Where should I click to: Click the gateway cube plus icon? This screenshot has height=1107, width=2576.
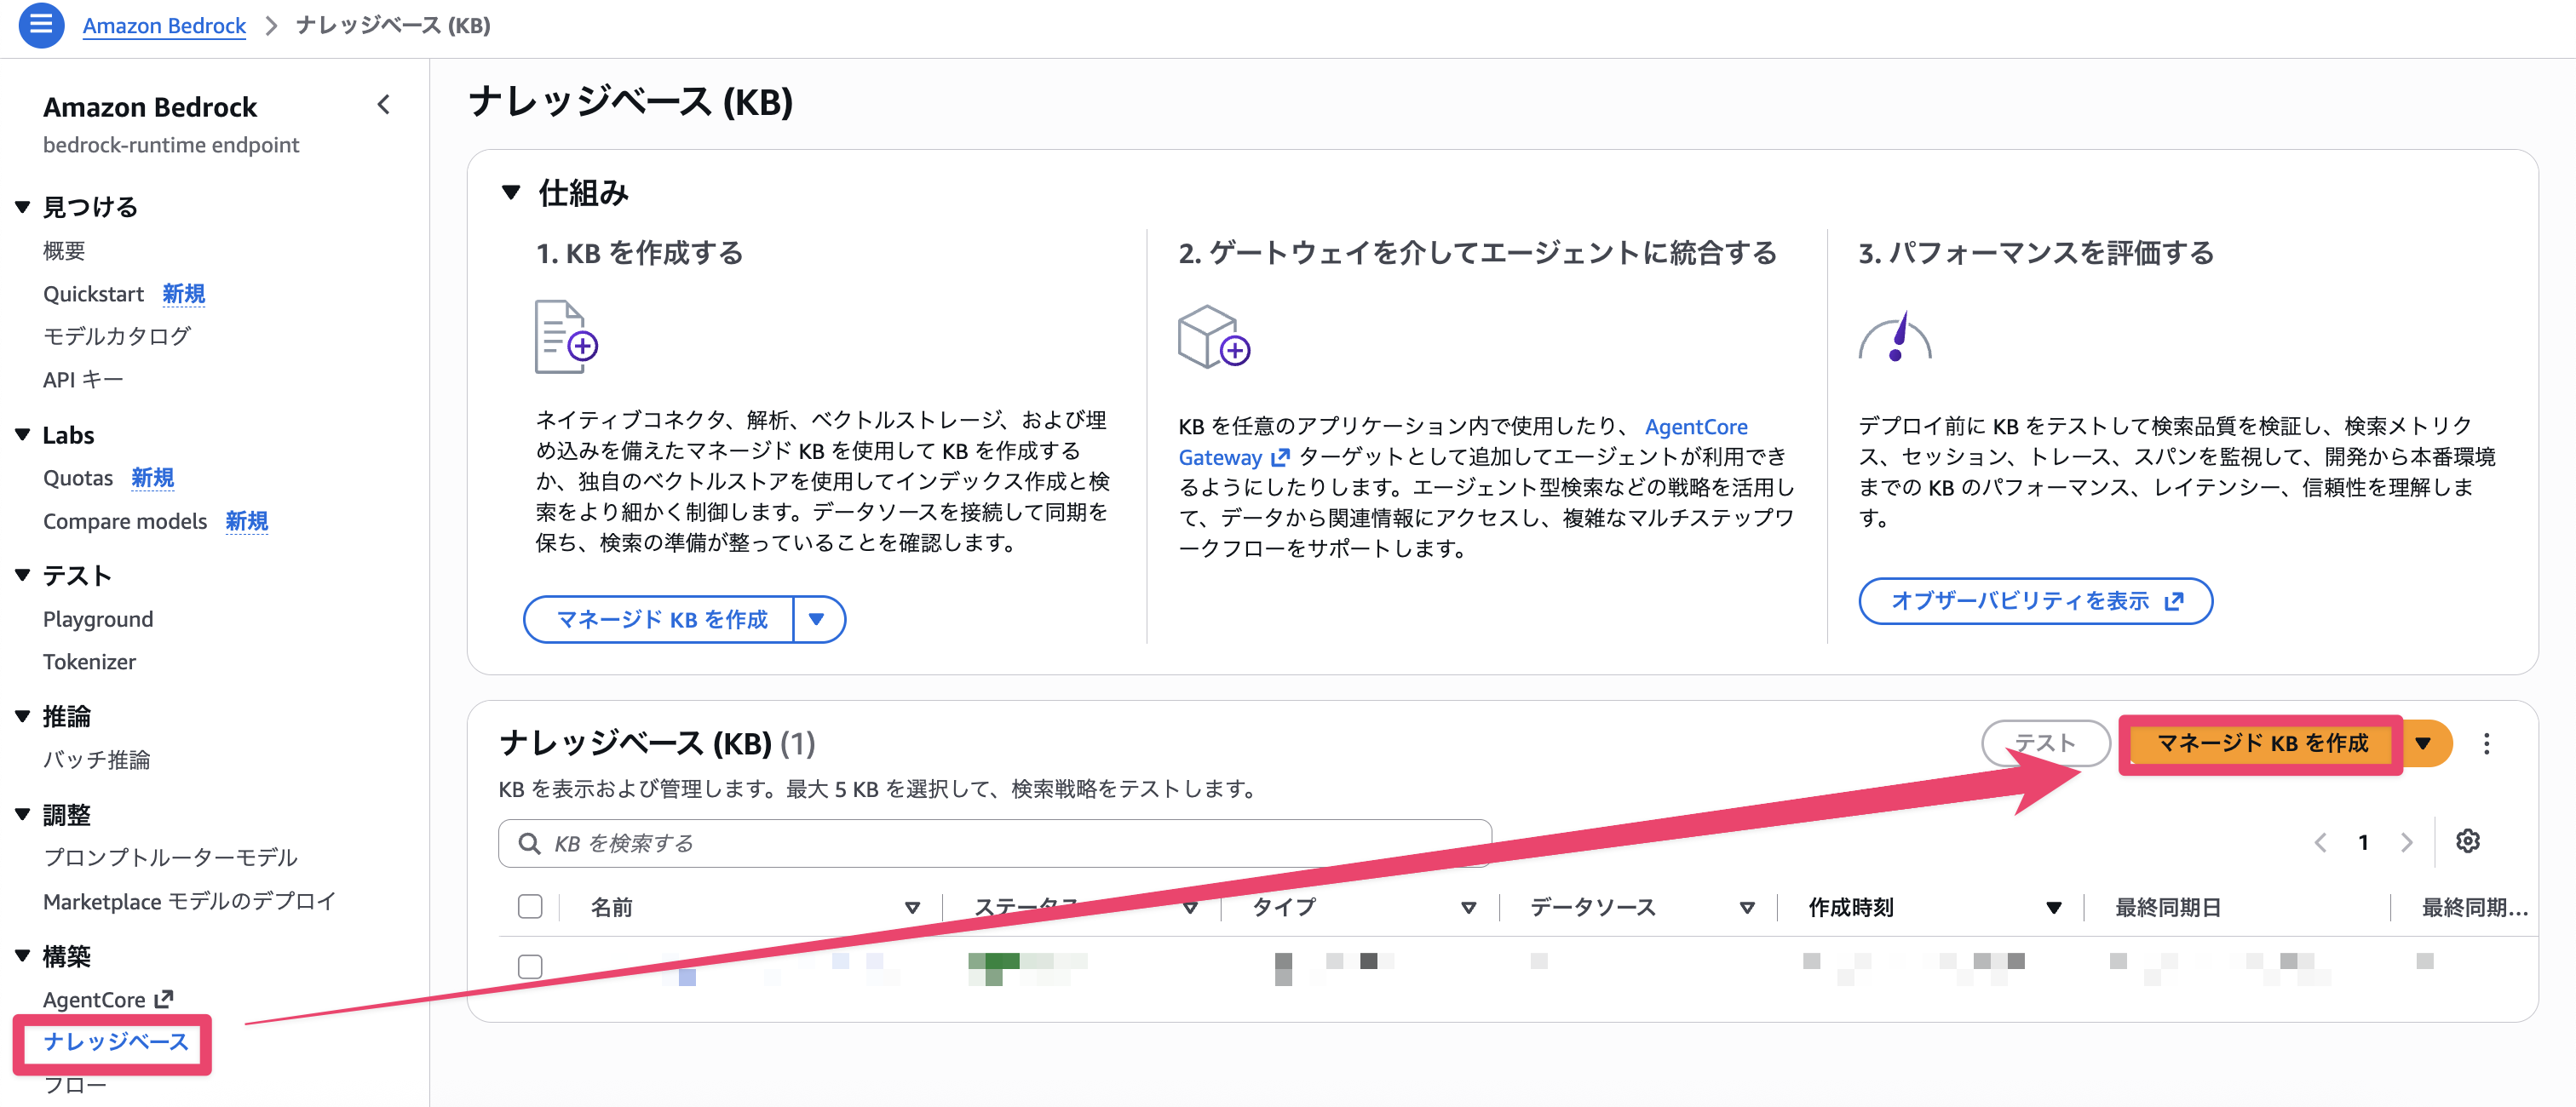click(1214, 337)
